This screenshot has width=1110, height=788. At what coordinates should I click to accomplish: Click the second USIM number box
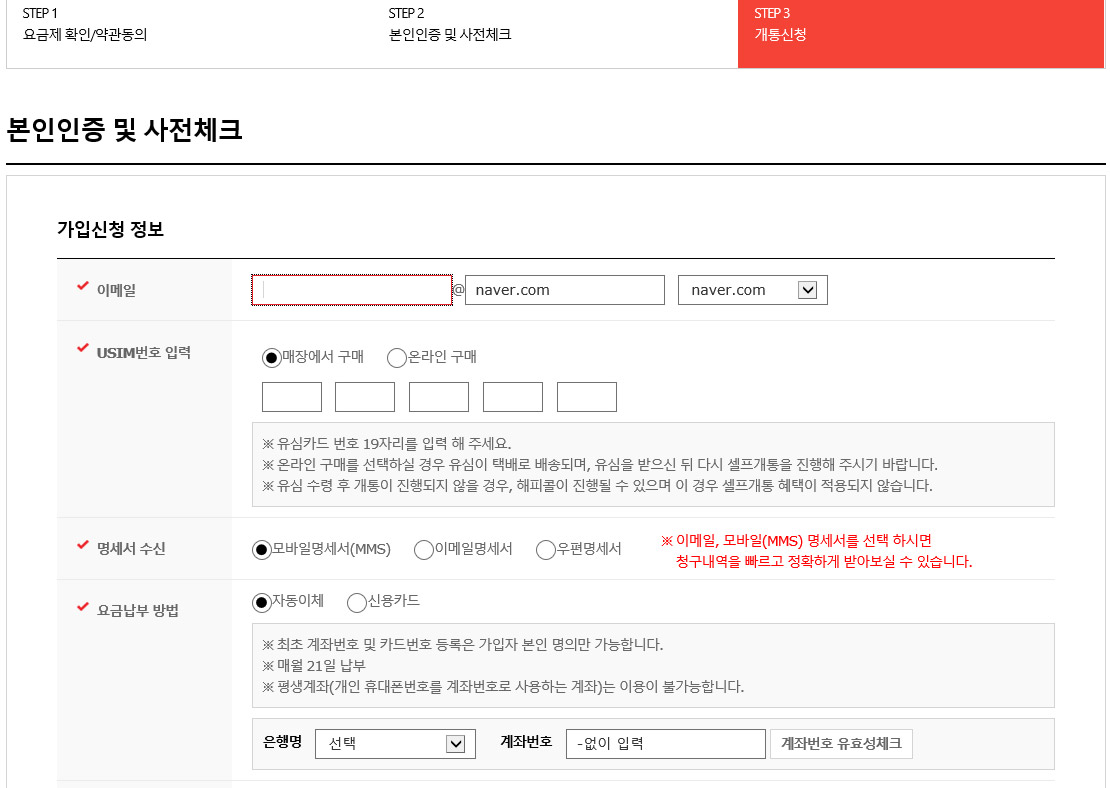click(x=365, y=396)
